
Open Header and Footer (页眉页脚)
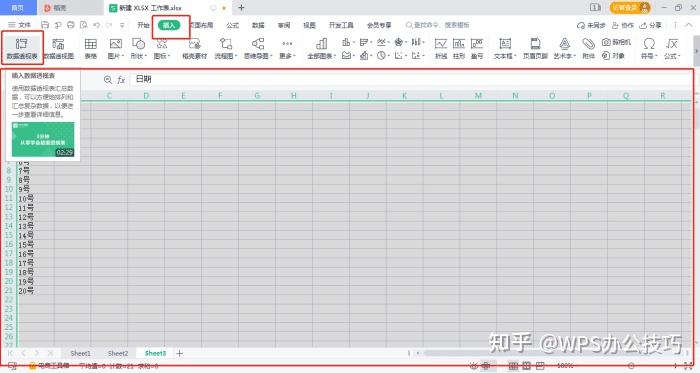535,48
